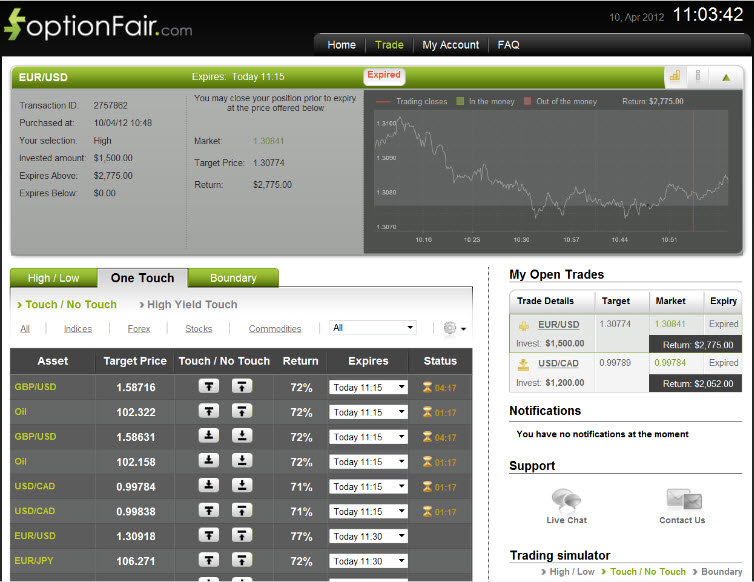Click the info icon in EUR/USD panel header
This screenshot has height=582, width=754.
(698, 76)
